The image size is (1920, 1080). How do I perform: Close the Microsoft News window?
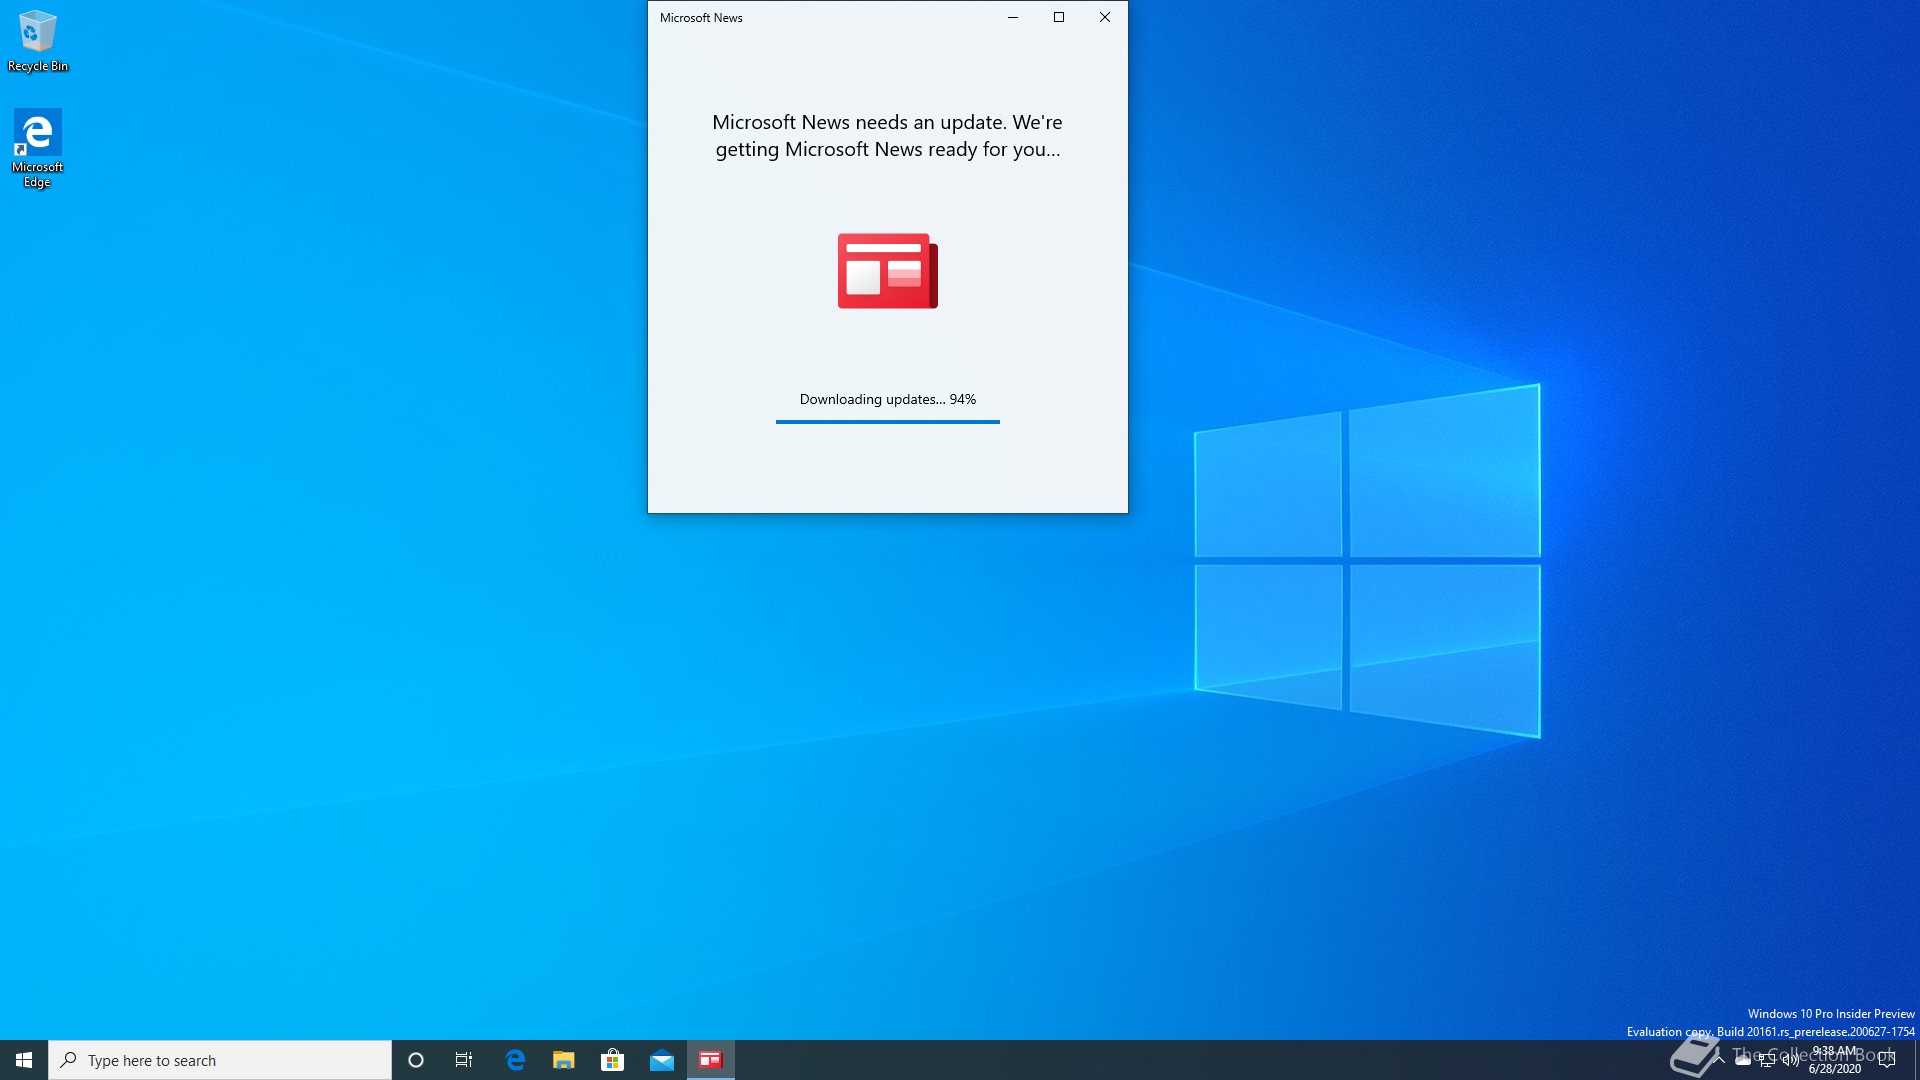click(1105, 17)
